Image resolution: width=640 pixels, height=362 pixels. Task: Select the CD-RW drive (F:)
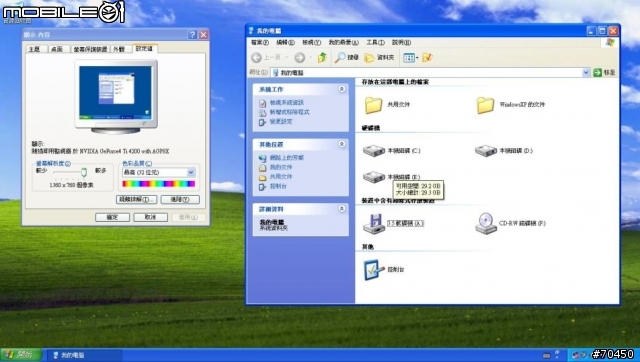pos(510,223)
